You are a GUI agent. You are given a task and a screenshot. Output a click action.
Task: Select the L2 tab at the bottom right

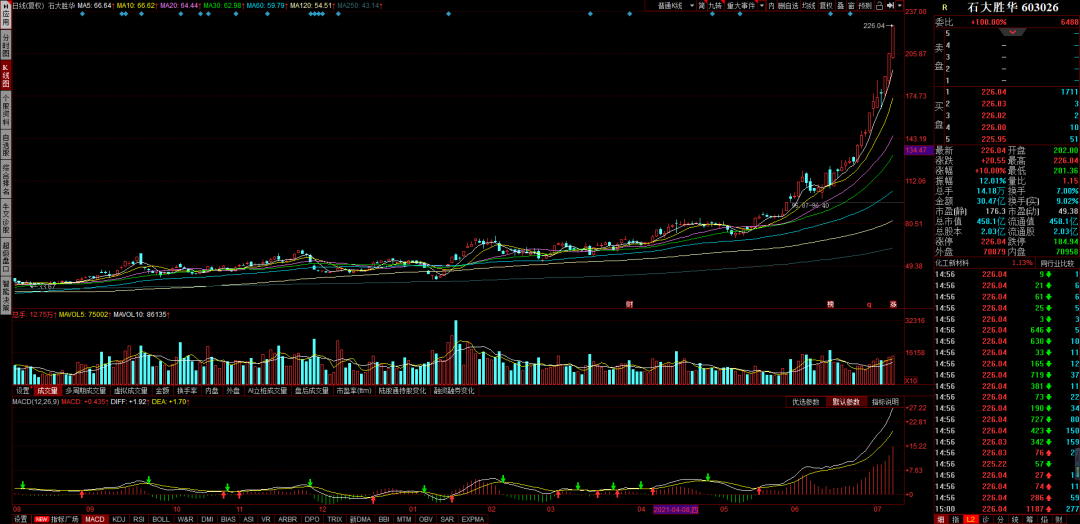[970, 519]
